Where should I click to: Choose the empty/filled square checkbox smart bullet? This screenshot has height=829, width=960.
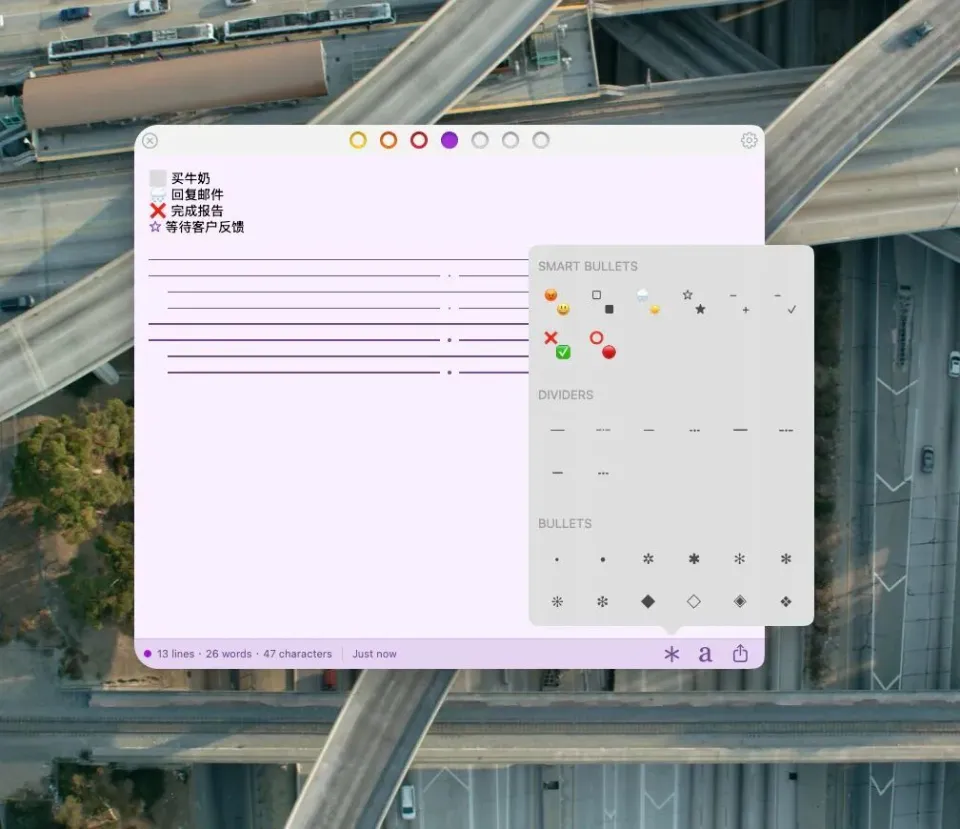[602, 301]
